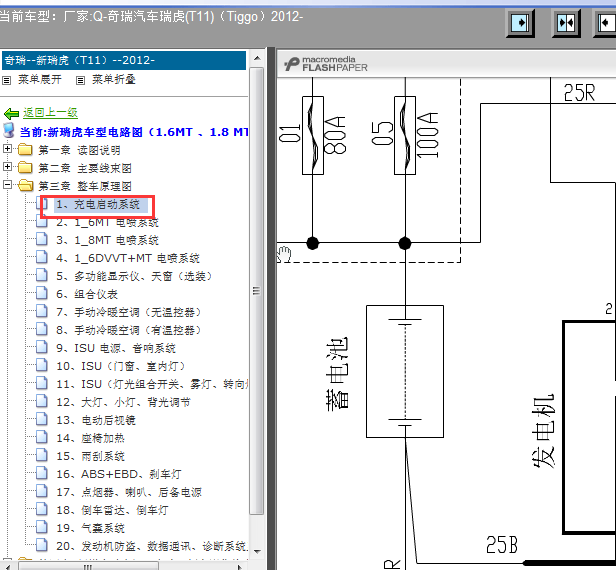This screenshot has height=570, width=616.
Task: Click the 菜单展开 menu expand icon
Action: (x=7, y=81)
